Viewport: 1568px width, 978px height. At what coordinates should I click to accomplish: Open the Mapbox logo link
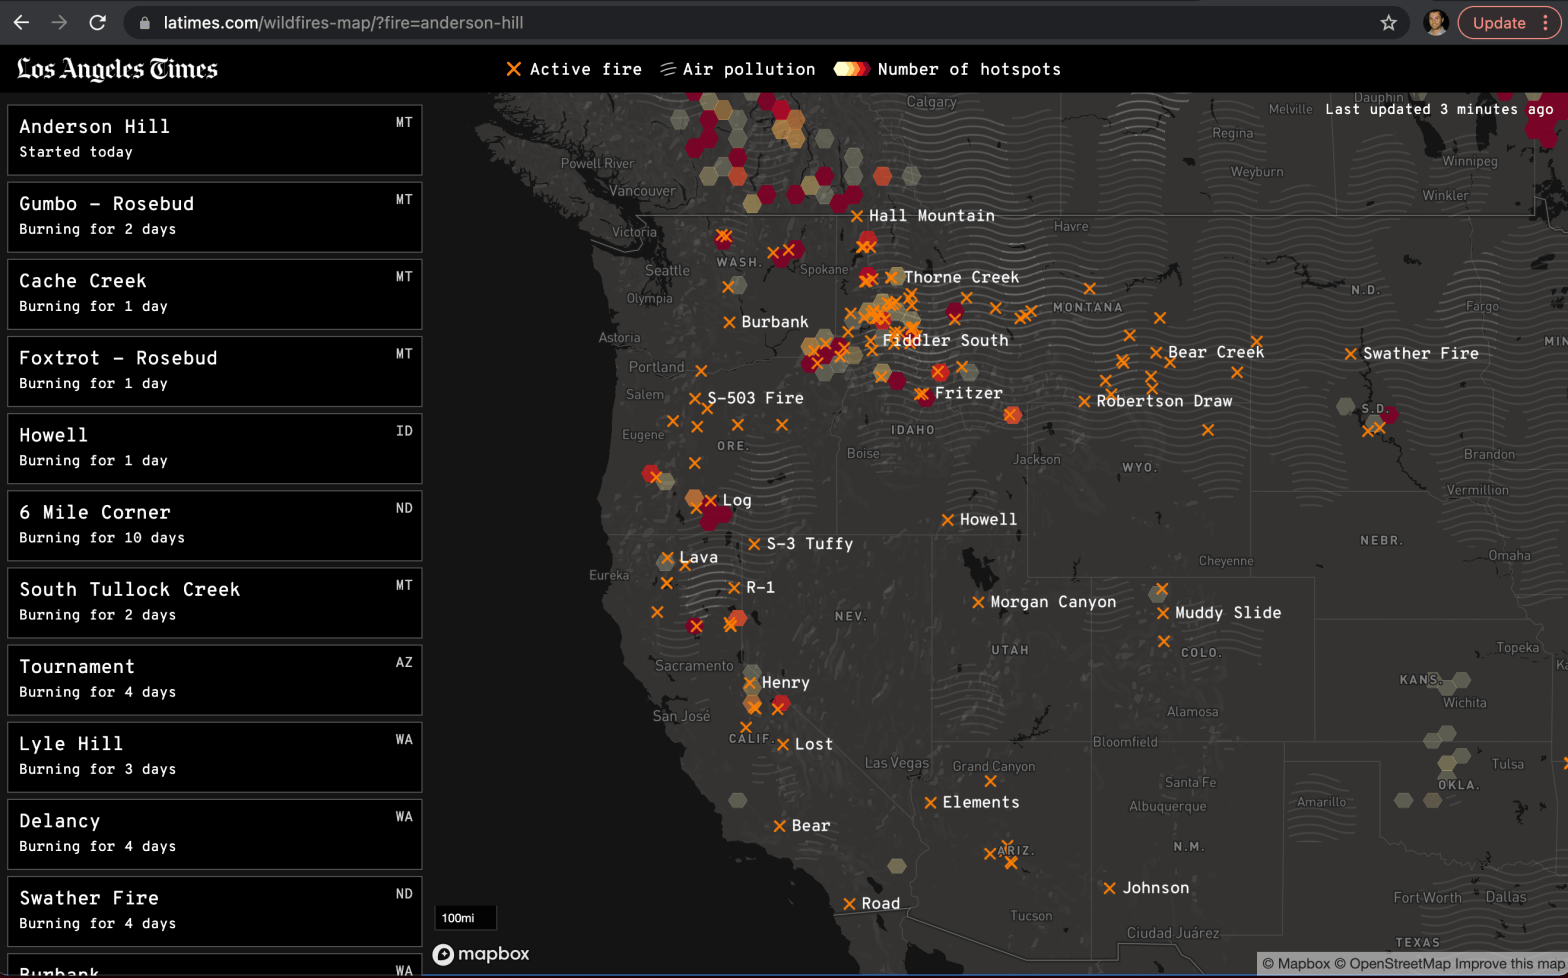pyautogui.click(x=481, y=954)
